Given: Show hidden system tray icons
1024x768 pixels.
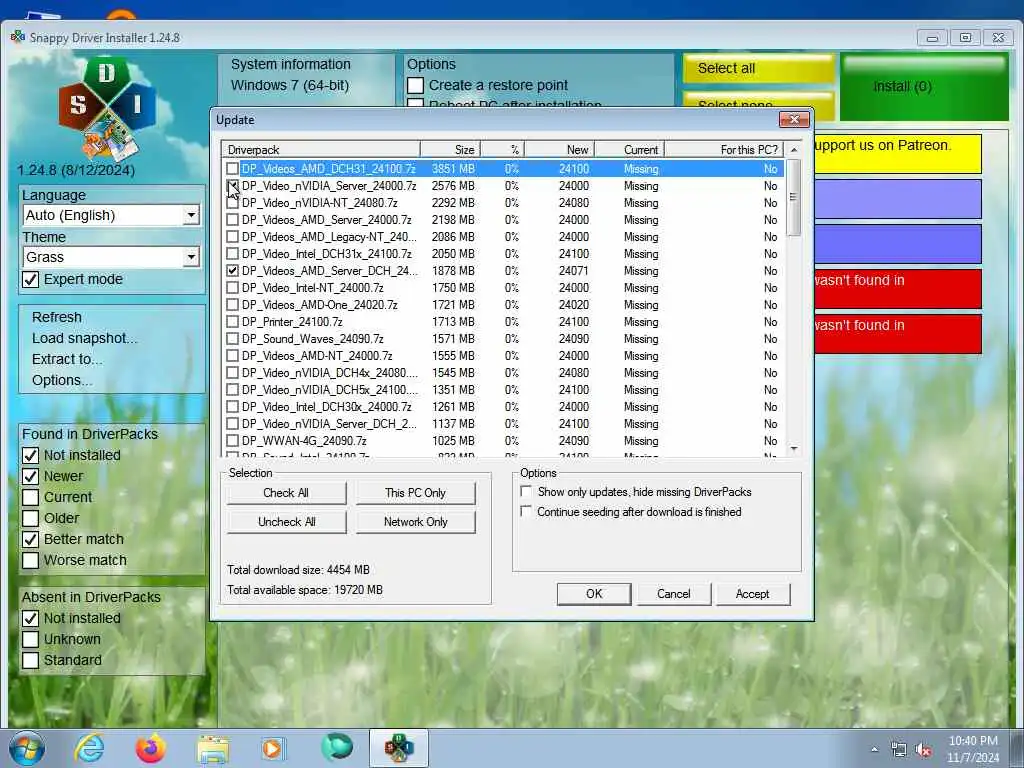Looking at the screenshot, I should coord(874,750).
